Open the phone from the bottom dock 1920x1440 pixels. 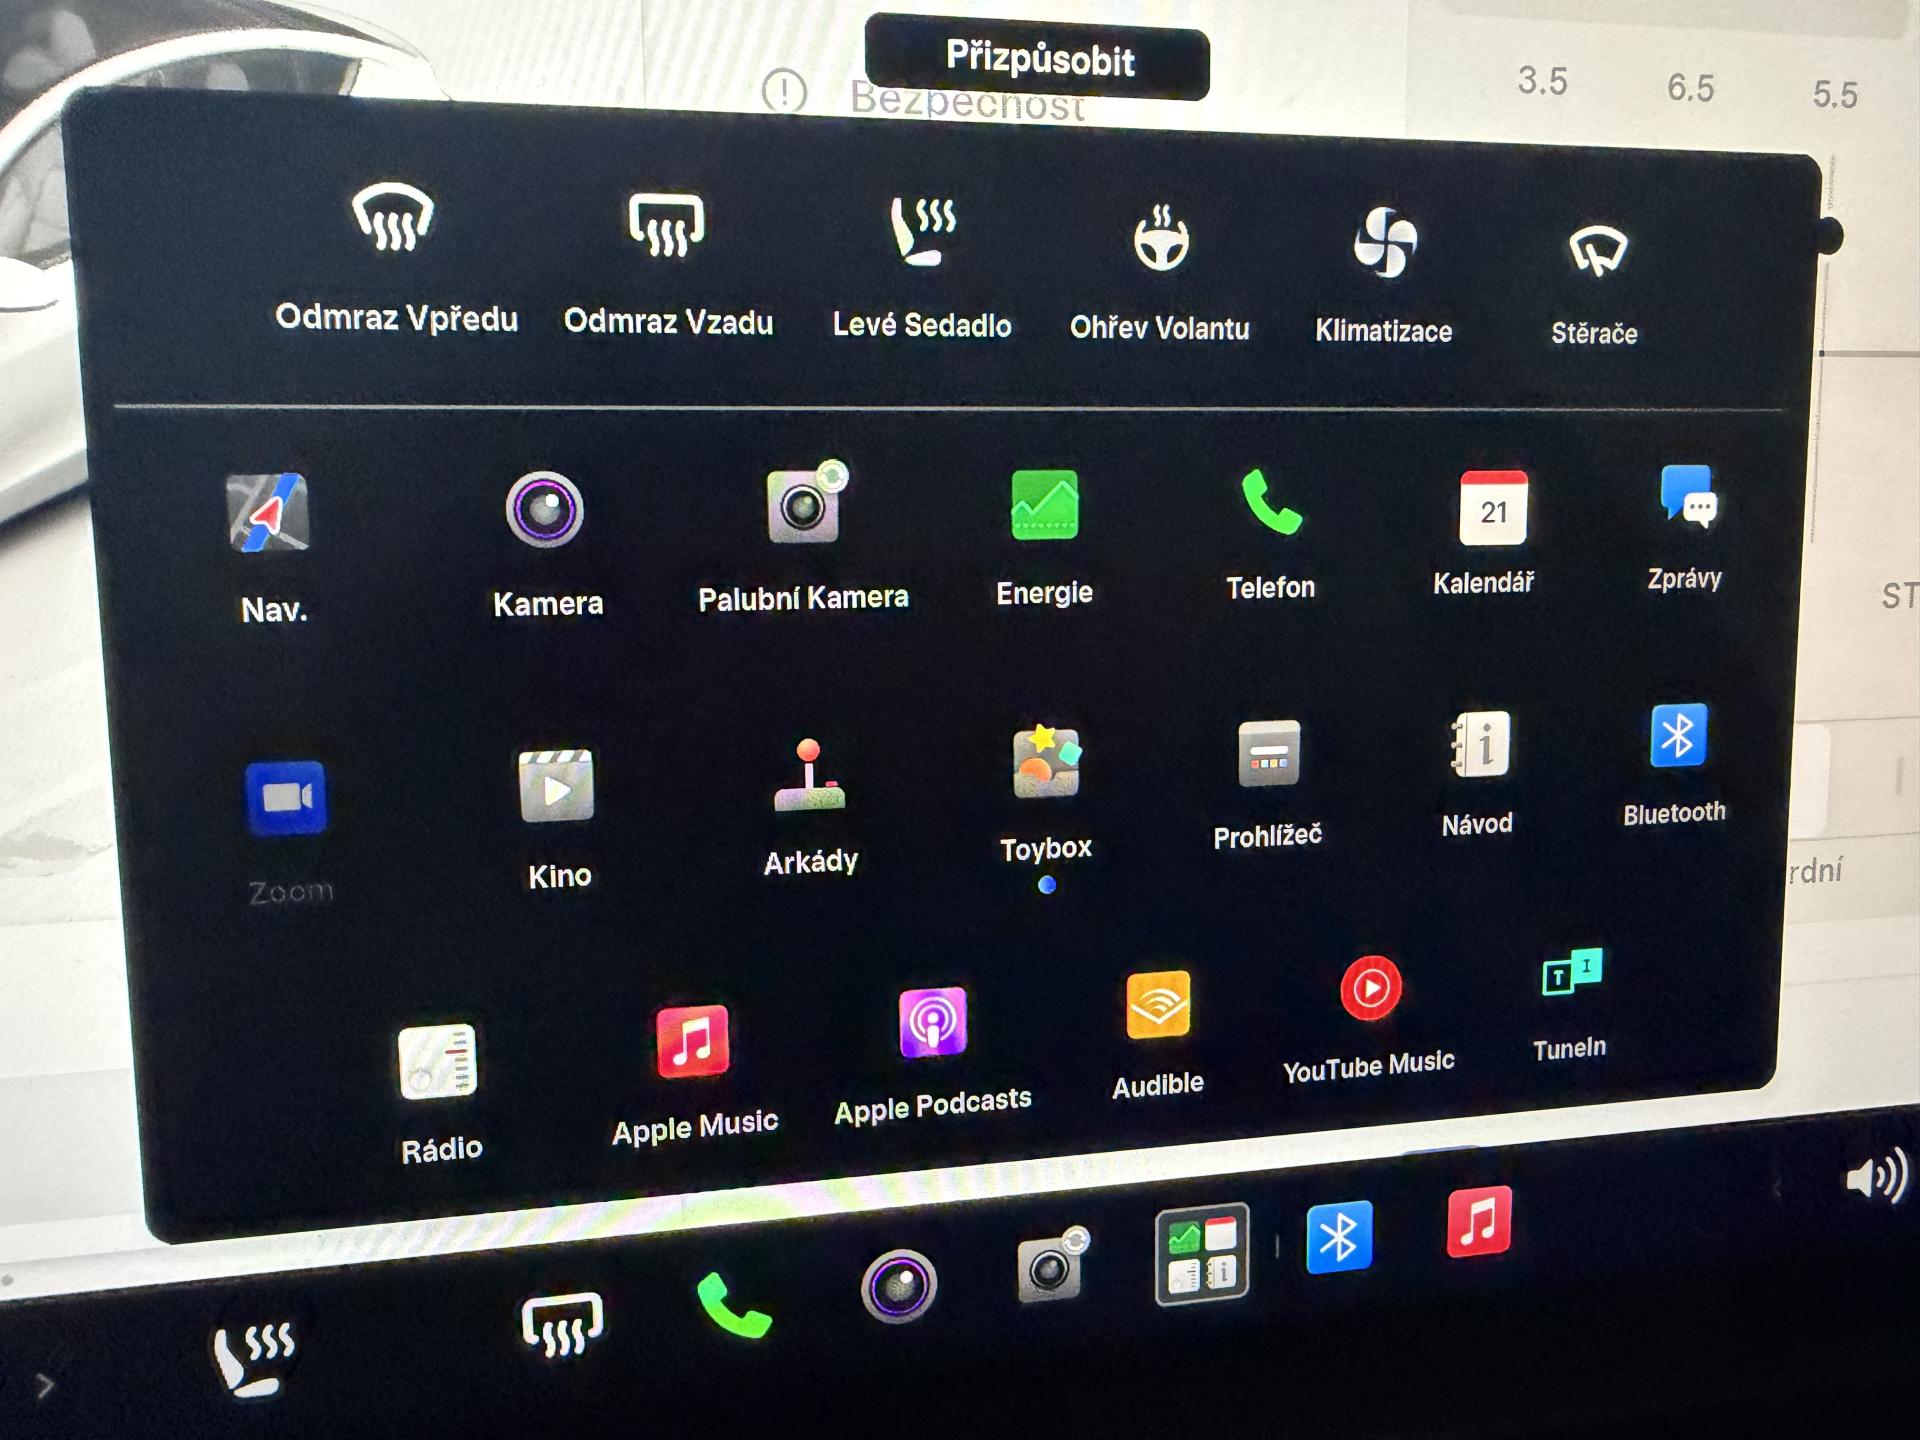click(734, 1304)
